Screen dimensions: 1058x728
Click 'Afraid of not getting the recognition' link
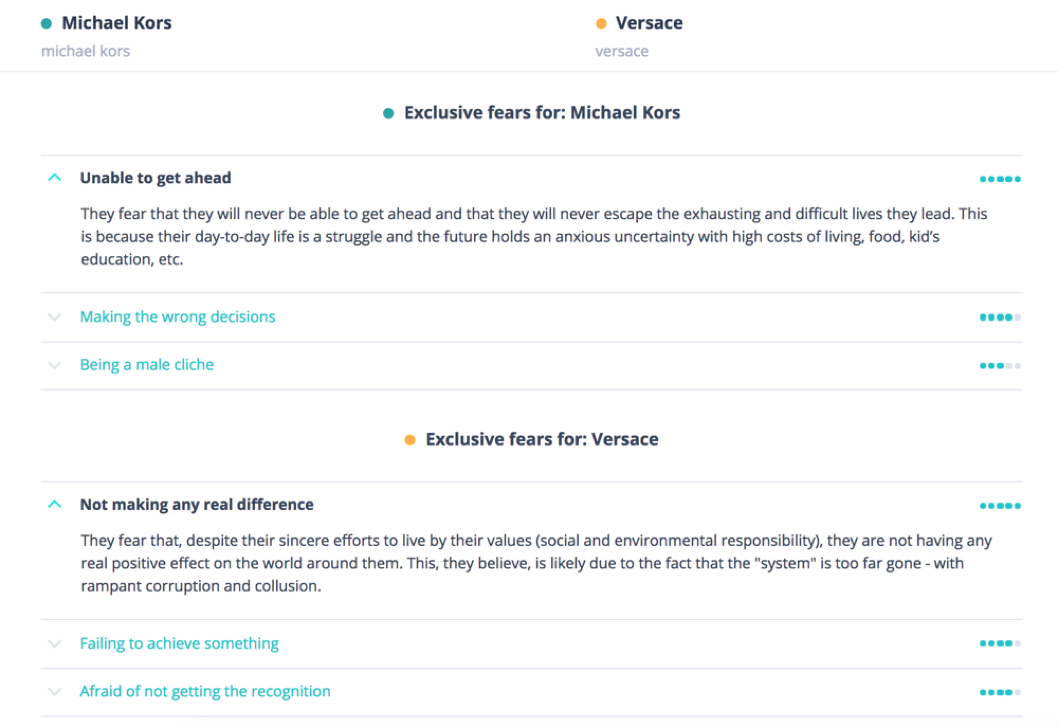coord(205,692)
